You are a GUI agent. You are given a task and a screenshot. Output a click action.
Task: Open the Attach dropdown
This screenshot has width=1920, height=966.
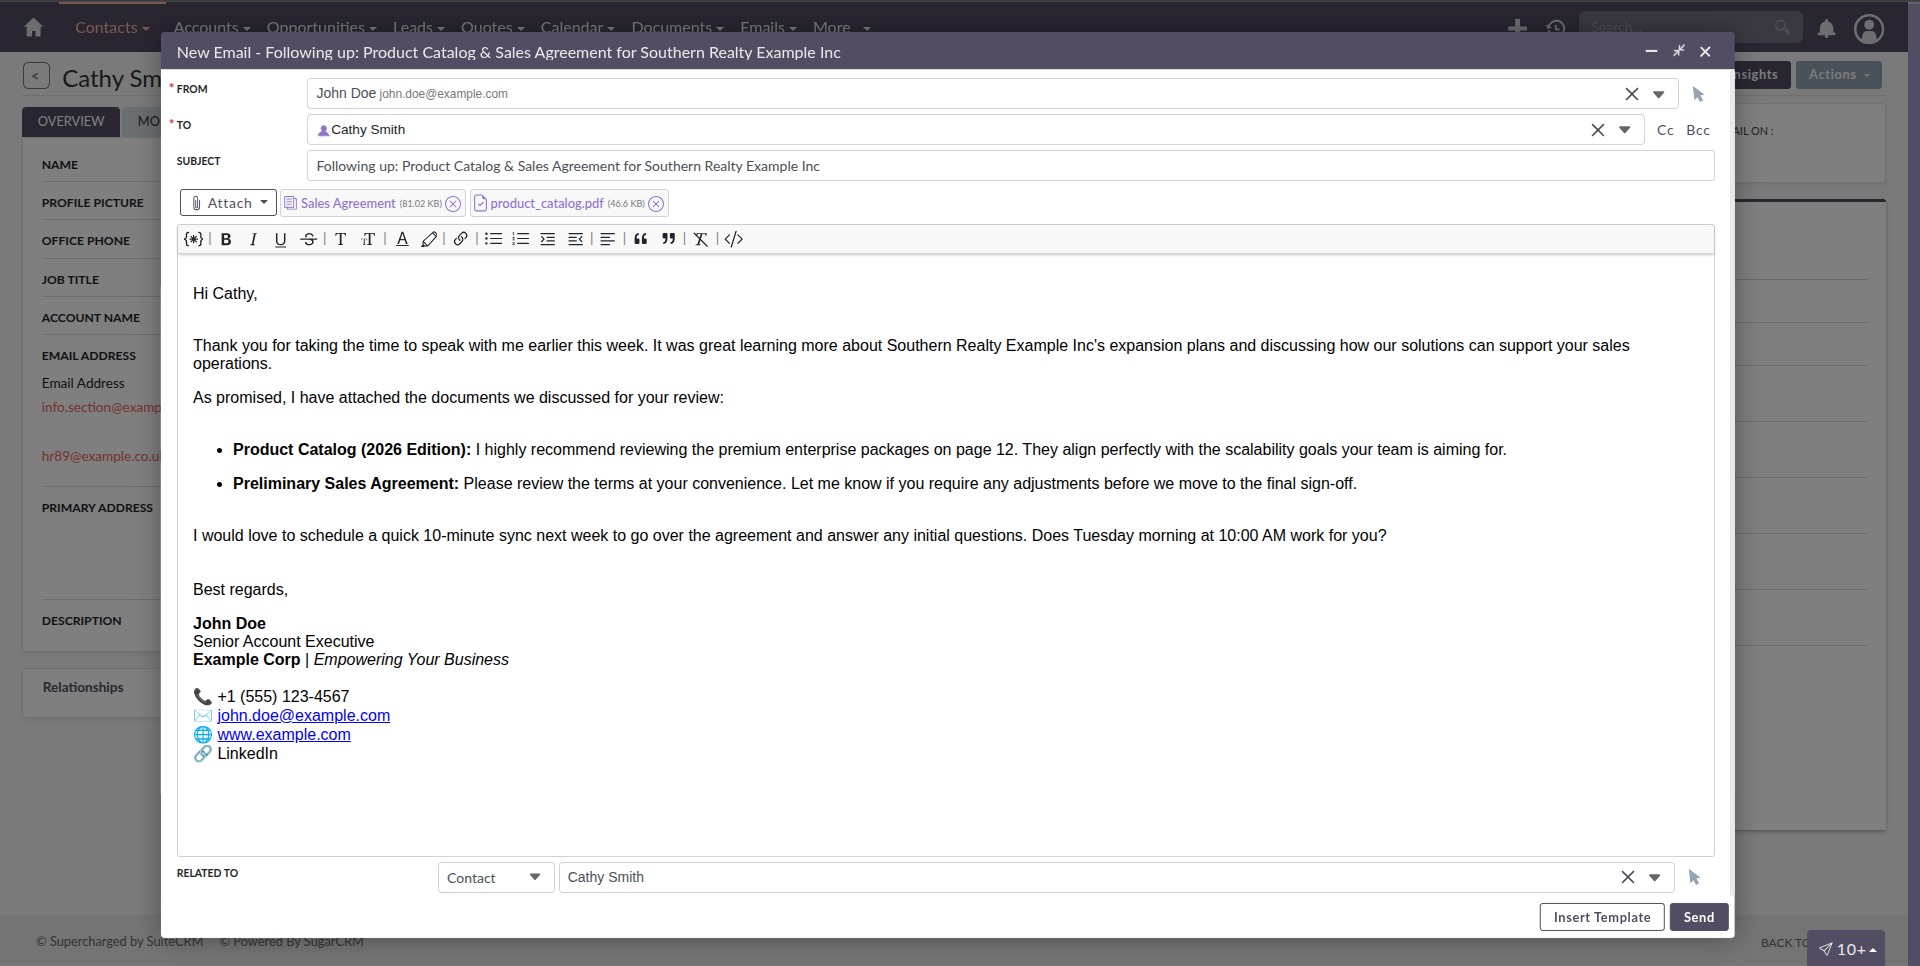point(227,202)
